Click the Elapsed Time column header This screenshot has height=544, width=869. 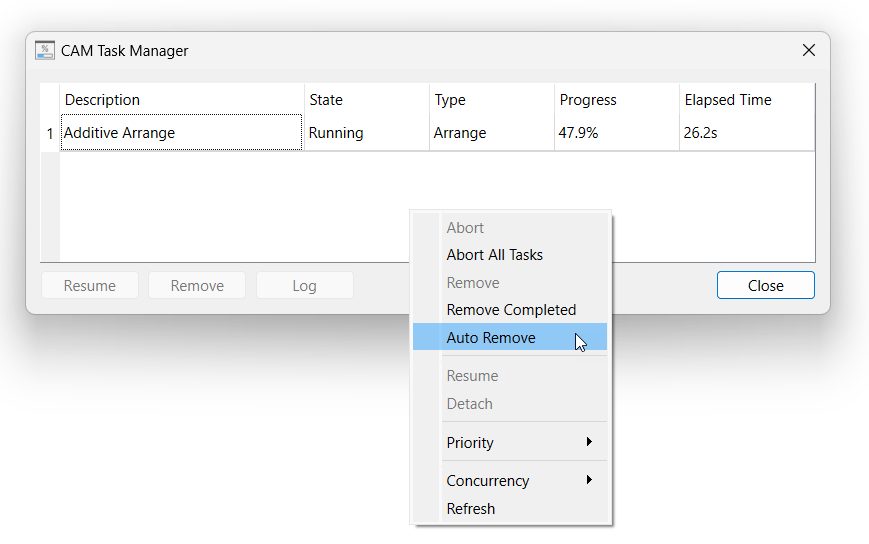click(746, 100)
